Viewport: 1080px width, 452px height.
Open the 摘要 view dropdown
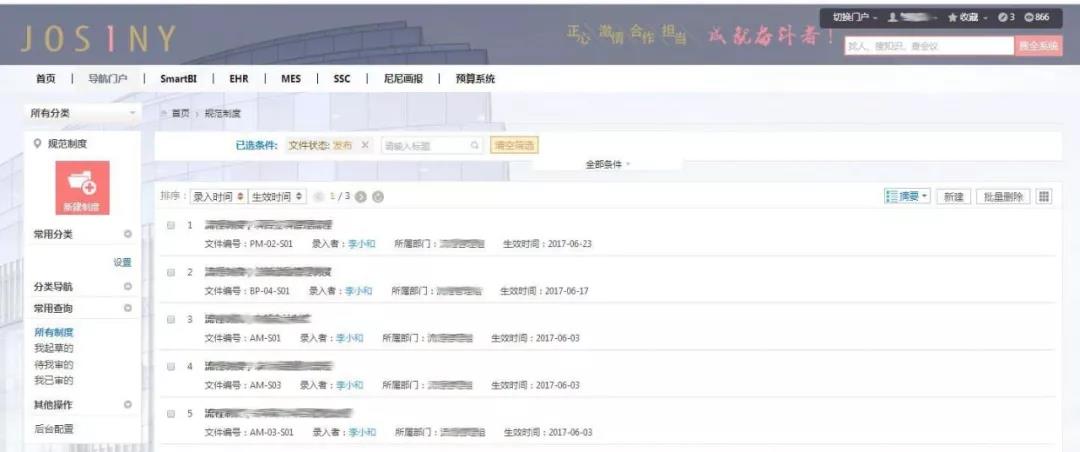(907, 196)
